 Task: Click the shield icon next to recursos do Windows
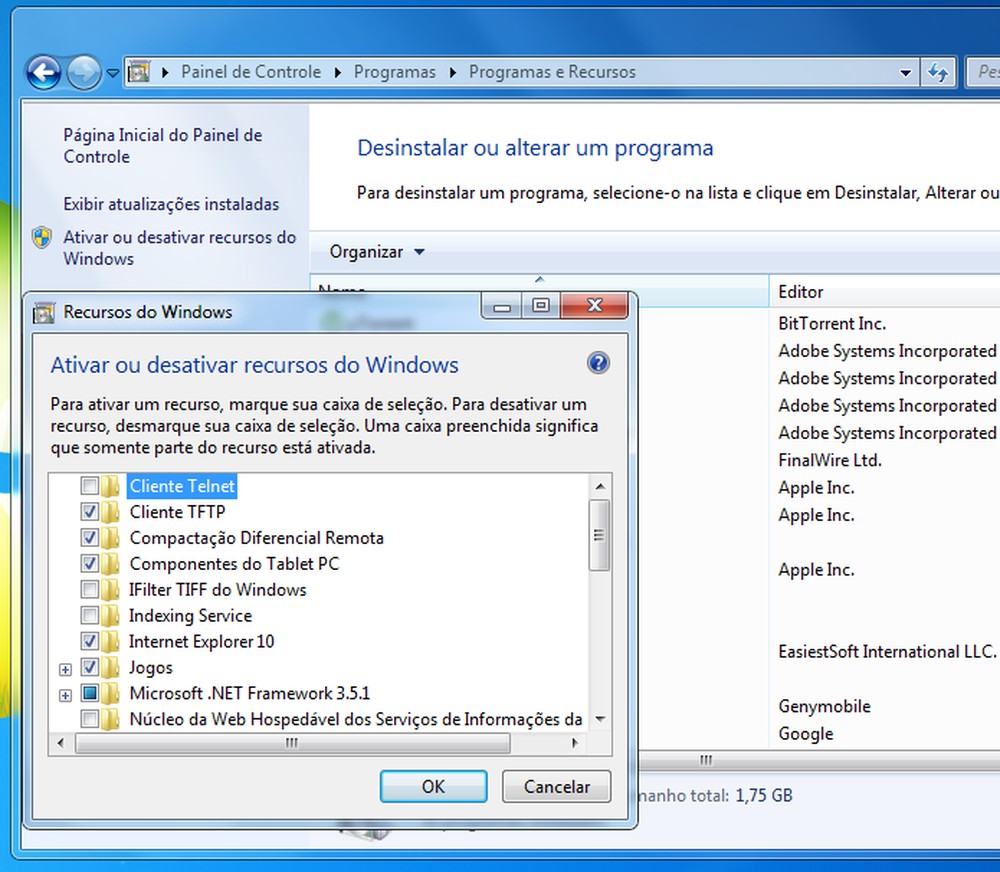click(40, 238)
